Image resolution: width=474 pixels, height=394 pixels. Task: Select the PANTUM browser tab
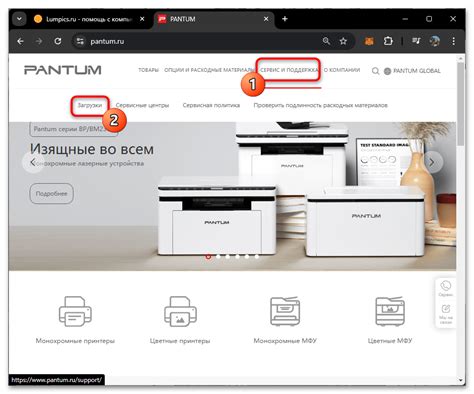pyautogui.click(x=213, y=19)
